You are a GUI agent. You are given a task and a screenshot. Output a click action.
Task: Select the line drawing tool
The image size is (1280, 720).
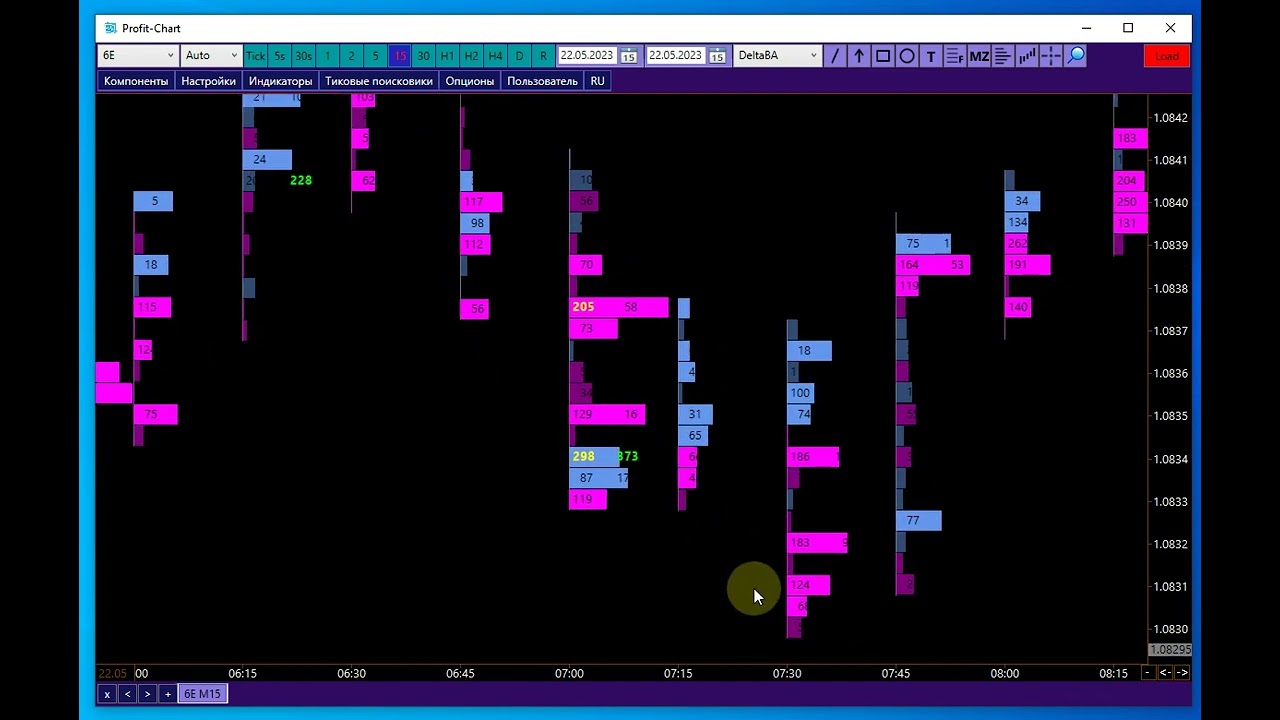click(x=834, y=56)
